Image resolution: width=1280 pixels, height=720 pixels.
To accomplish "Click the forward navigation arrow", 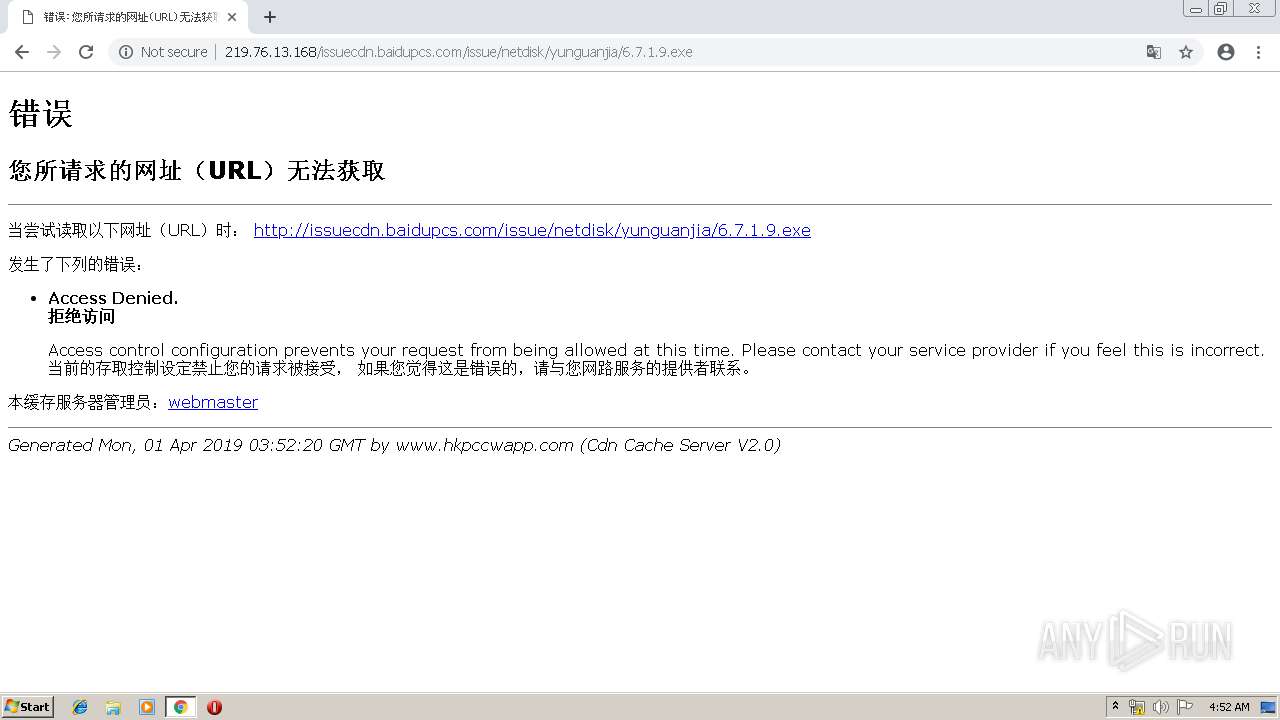I will click(54, 52).
